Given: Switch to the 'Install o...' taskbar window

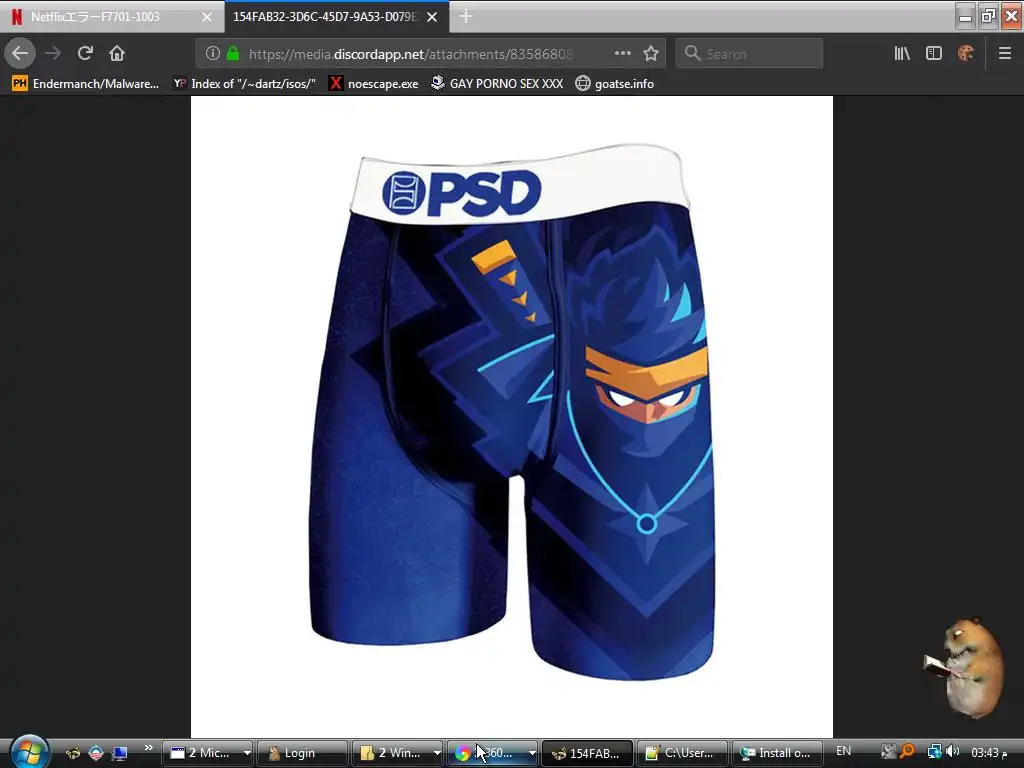Looking at the screenshot, I should [777, 753].
